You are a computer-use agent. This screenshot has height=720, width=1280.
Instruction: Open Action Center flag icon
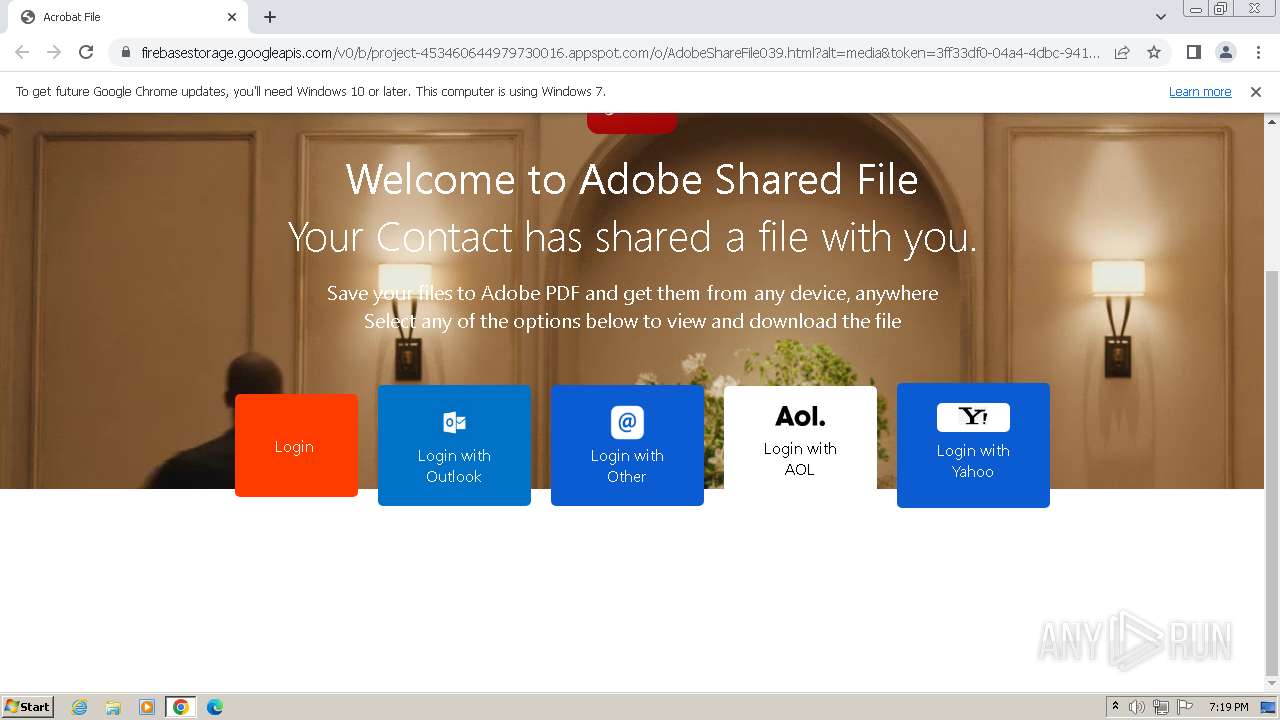pos(1185,707)
